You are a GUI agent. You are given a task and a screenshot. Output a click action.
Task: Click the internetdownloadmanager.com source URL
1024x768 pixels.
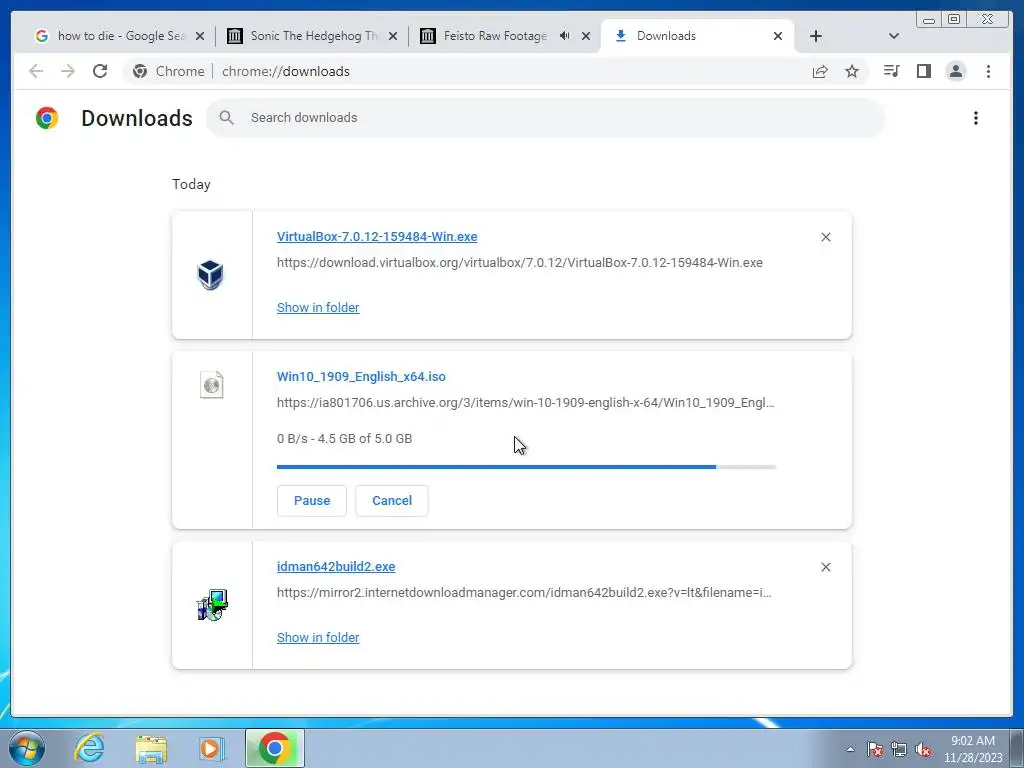(524, 593)
